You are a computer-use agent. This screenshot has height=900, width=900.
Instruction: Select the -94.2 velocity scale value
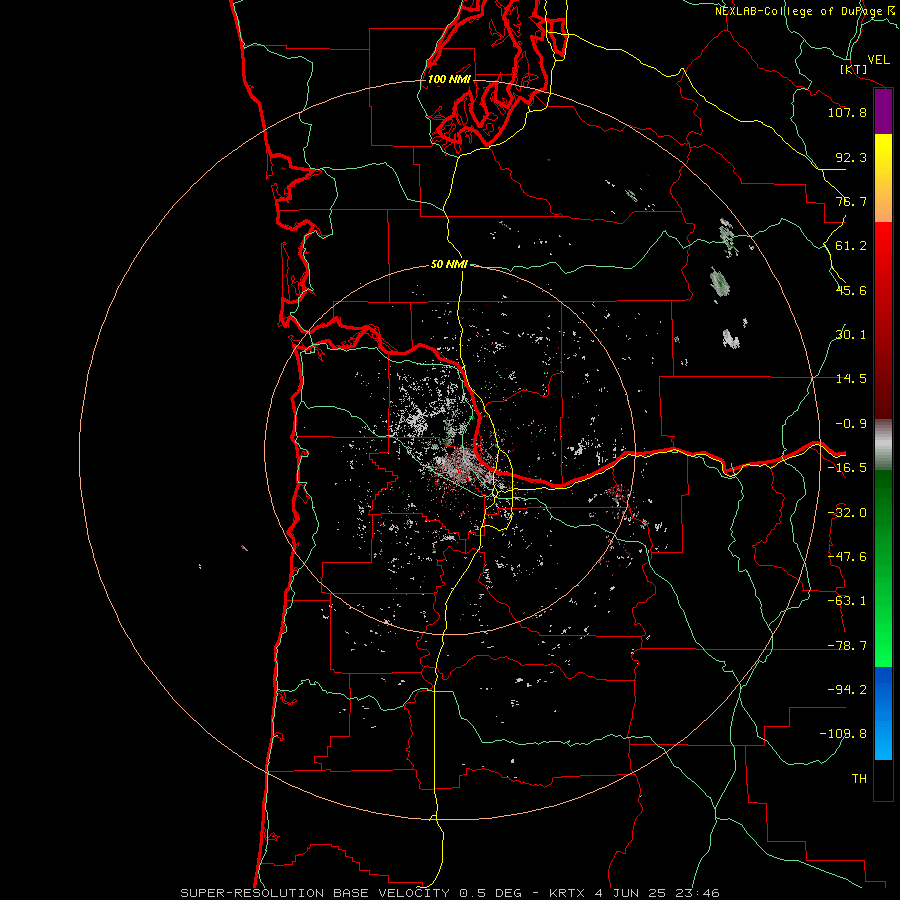tap(847, 690)
